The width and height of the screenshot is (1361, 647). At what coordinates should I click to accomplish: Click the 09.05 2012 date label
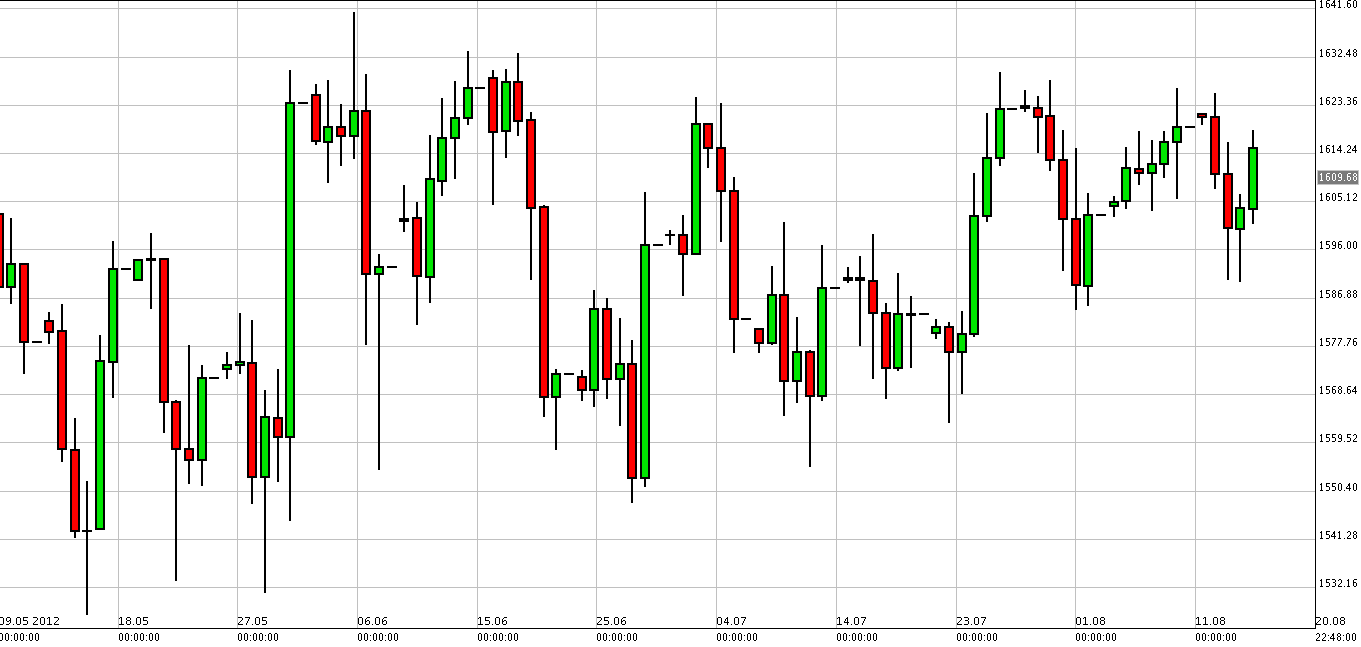click(30, 621)
